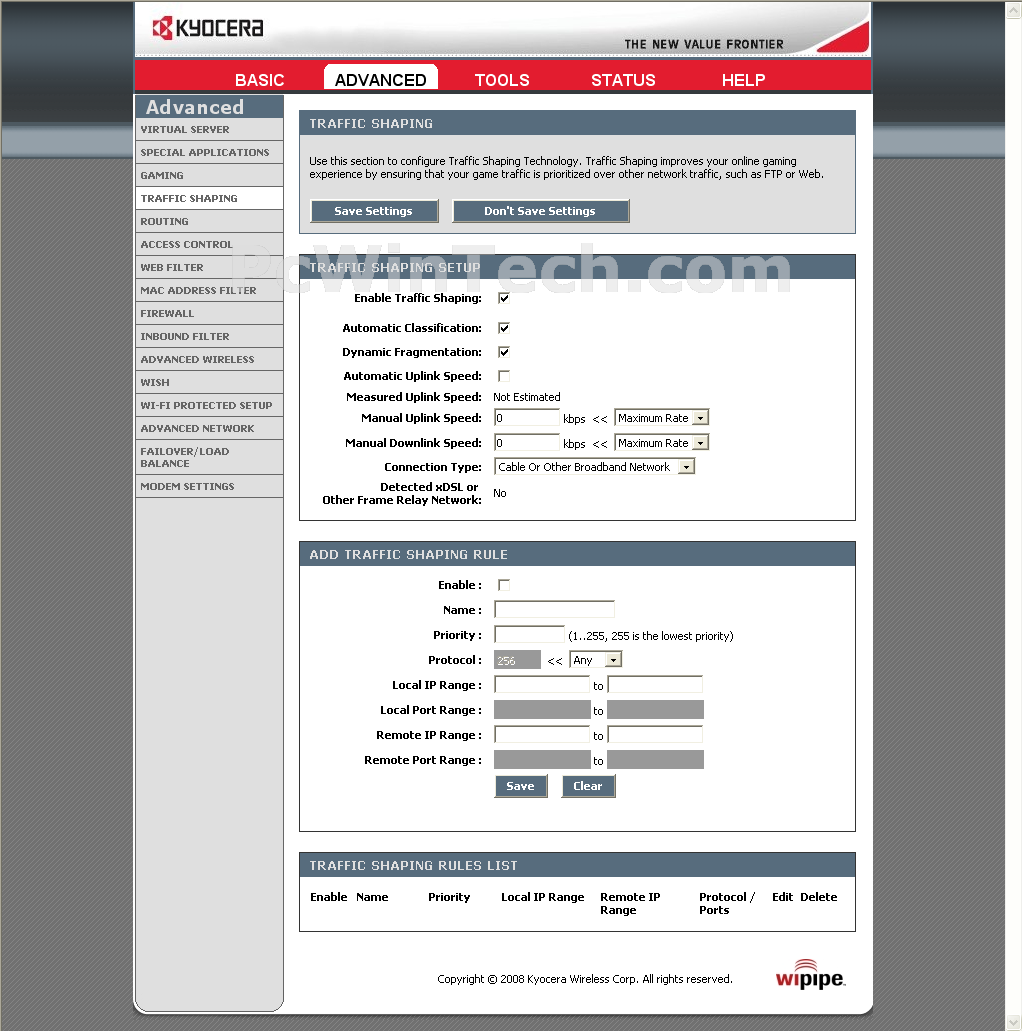Click the Priority column header
The height and width of the screenshot is (1031, 1022).
click(x=449, y=898)
